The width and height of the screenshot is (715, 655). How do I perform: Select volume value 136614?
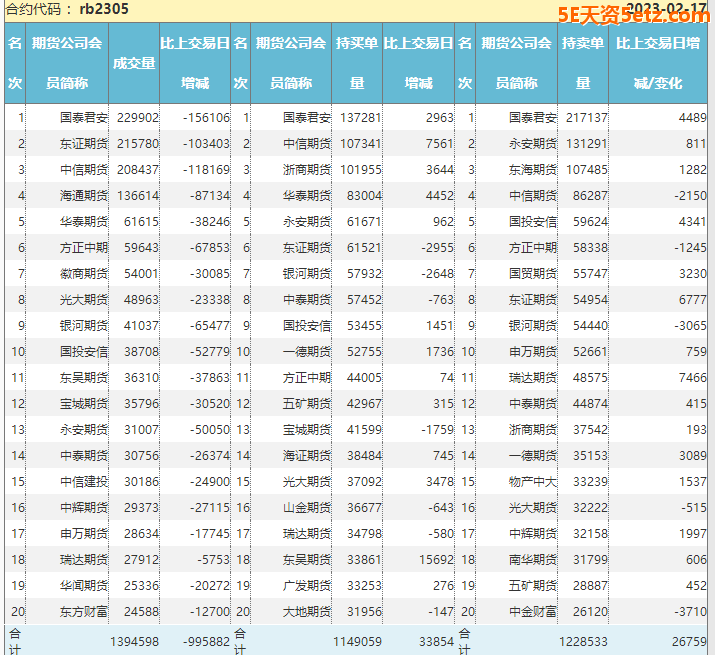tap(138, 196)
